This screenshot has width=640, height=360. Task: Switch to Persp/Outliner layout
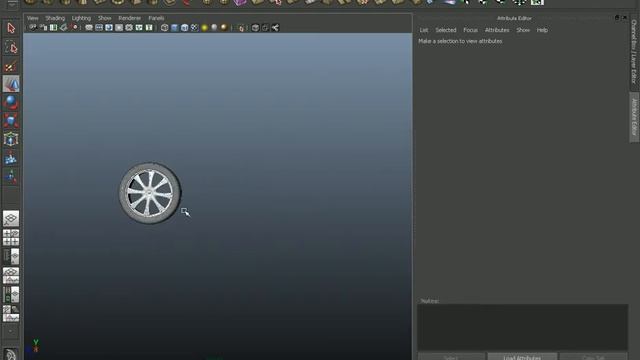(x=11, y=257)
